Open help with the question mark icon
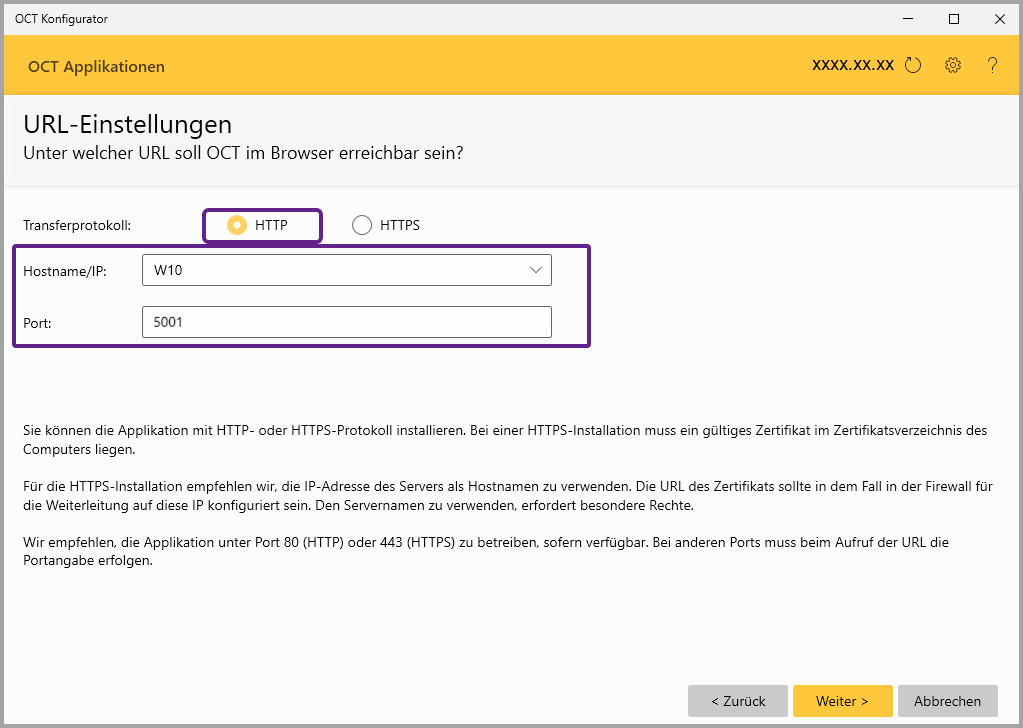This screenshot has height=728, width=1023. point(992,66)
